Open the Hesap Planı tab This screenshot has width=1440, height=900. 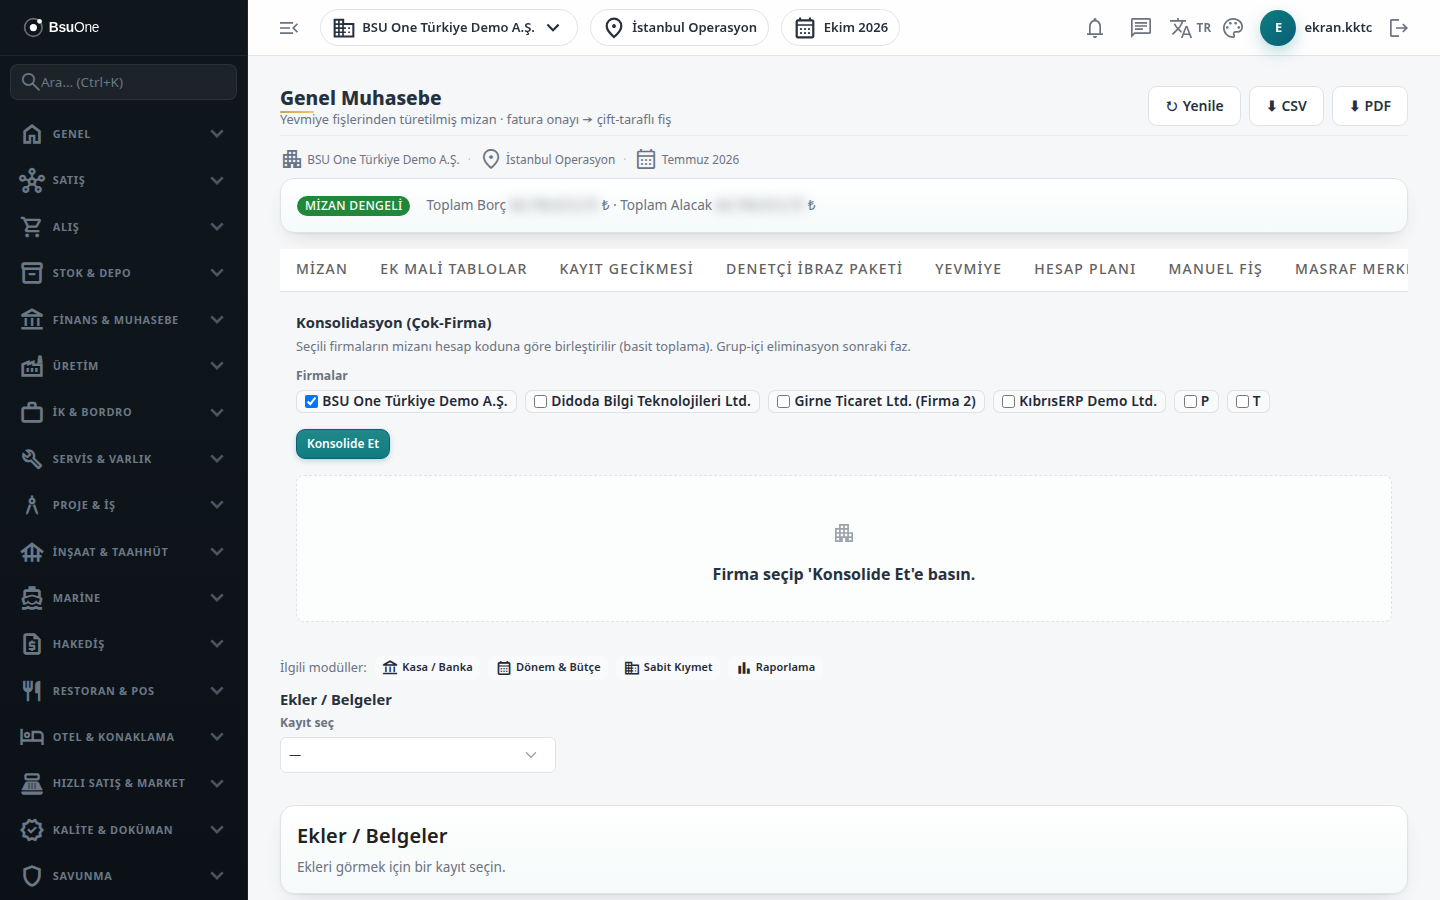point(1085,269)
